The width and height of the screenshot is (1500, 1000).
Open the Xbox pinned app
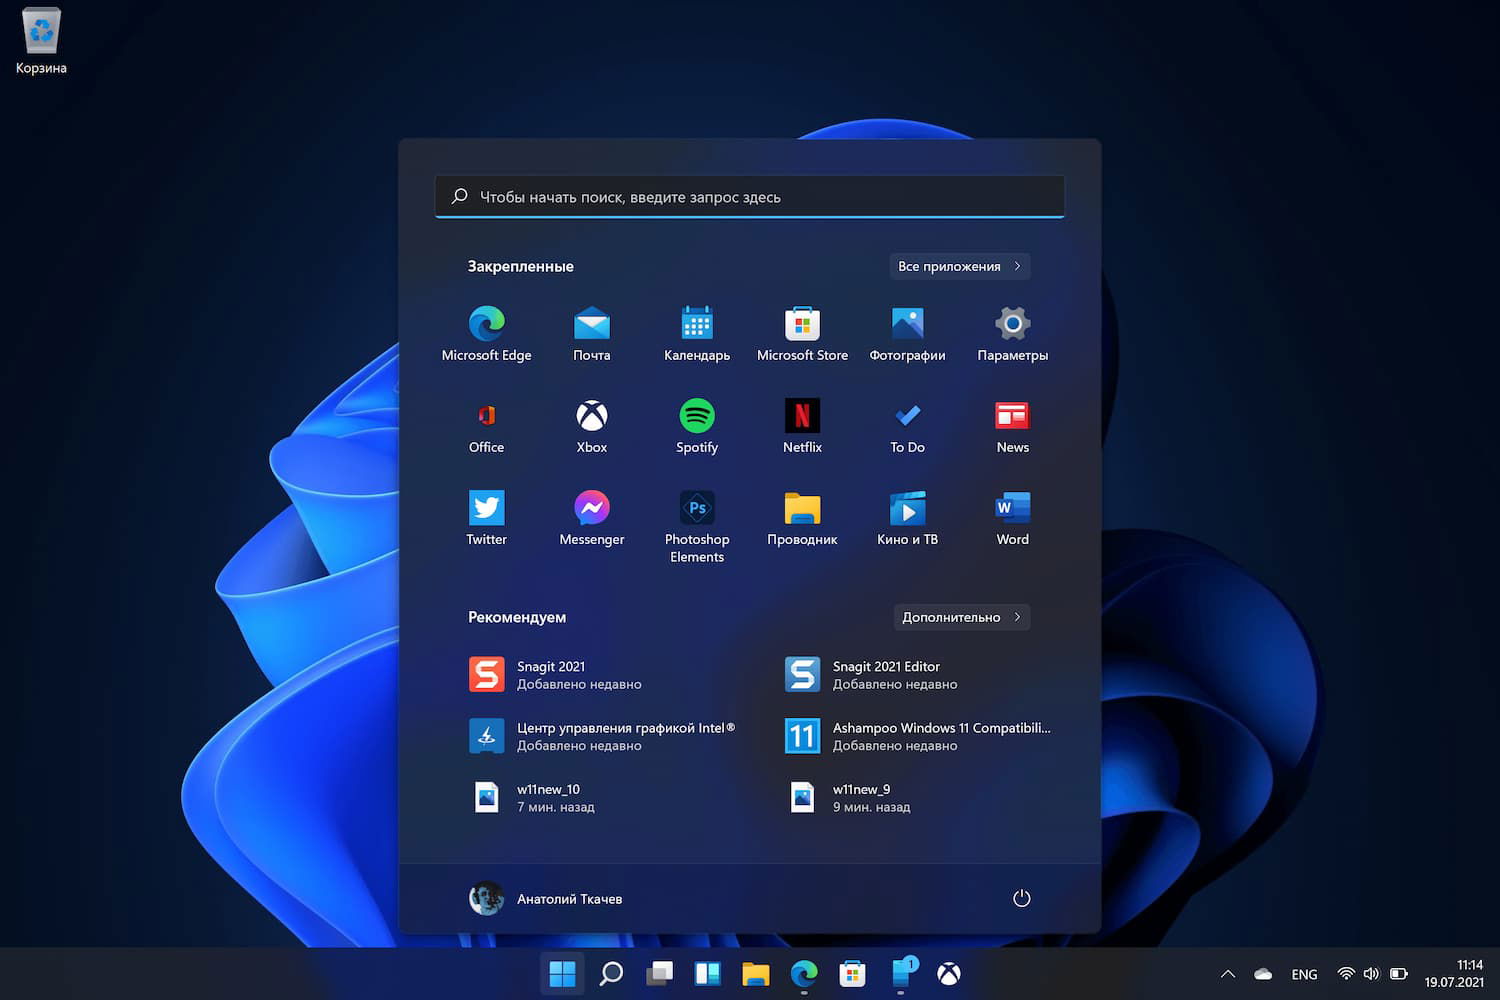(x=592, y=427)
